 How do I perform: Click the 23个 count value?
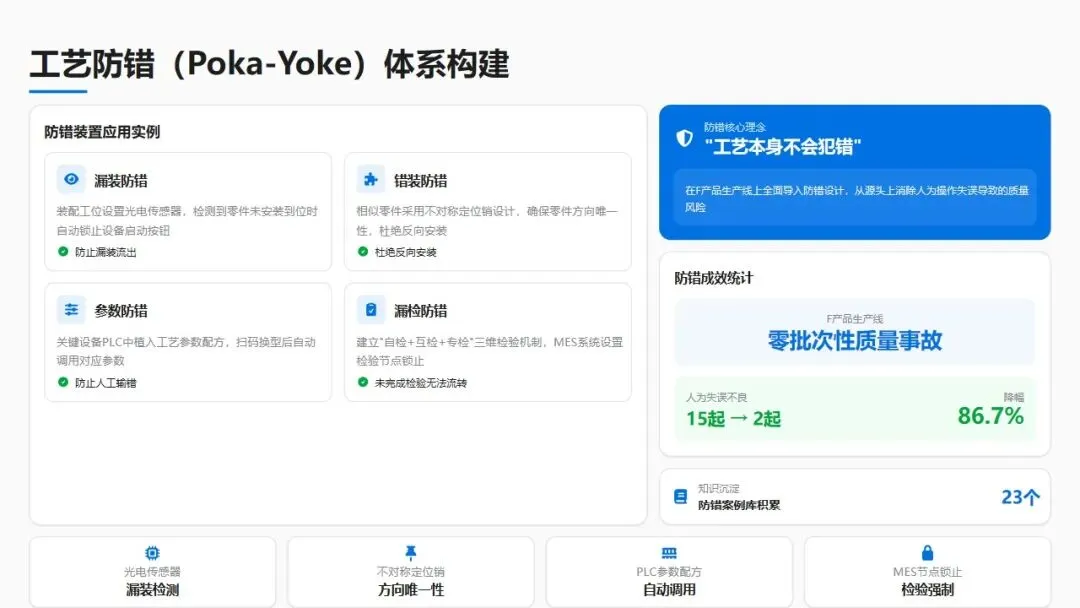tap(1020, 497)
